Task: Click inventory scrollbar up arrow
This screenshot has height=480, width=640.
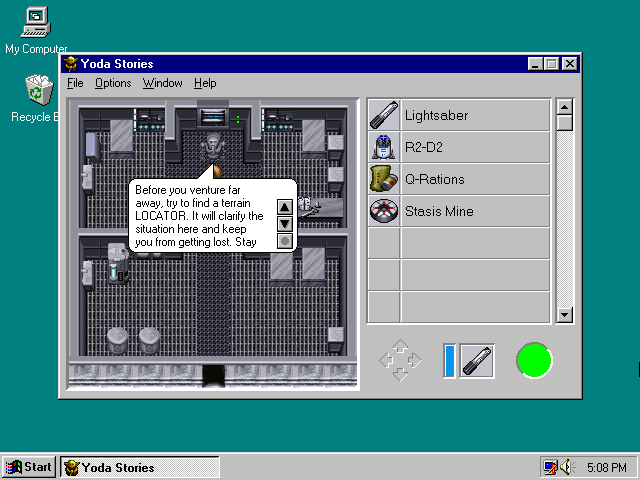Action: [x=564, y=108]
